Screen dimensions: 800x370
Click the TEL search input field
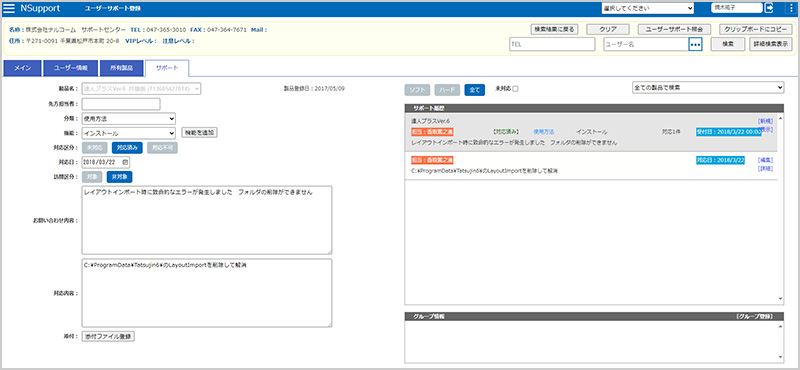[552, 44]
